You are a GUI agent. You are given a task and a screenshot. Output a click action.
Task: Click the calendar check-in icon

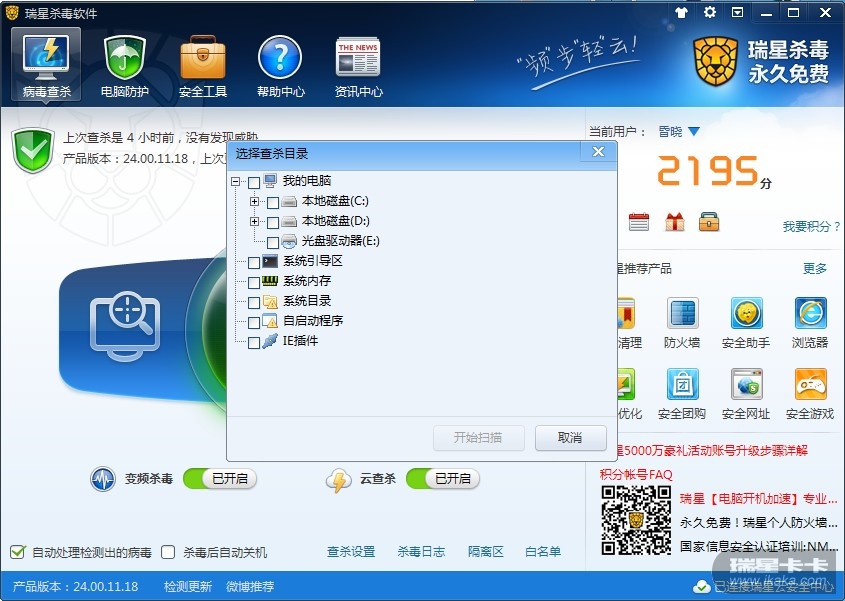(x=639, y=222)
